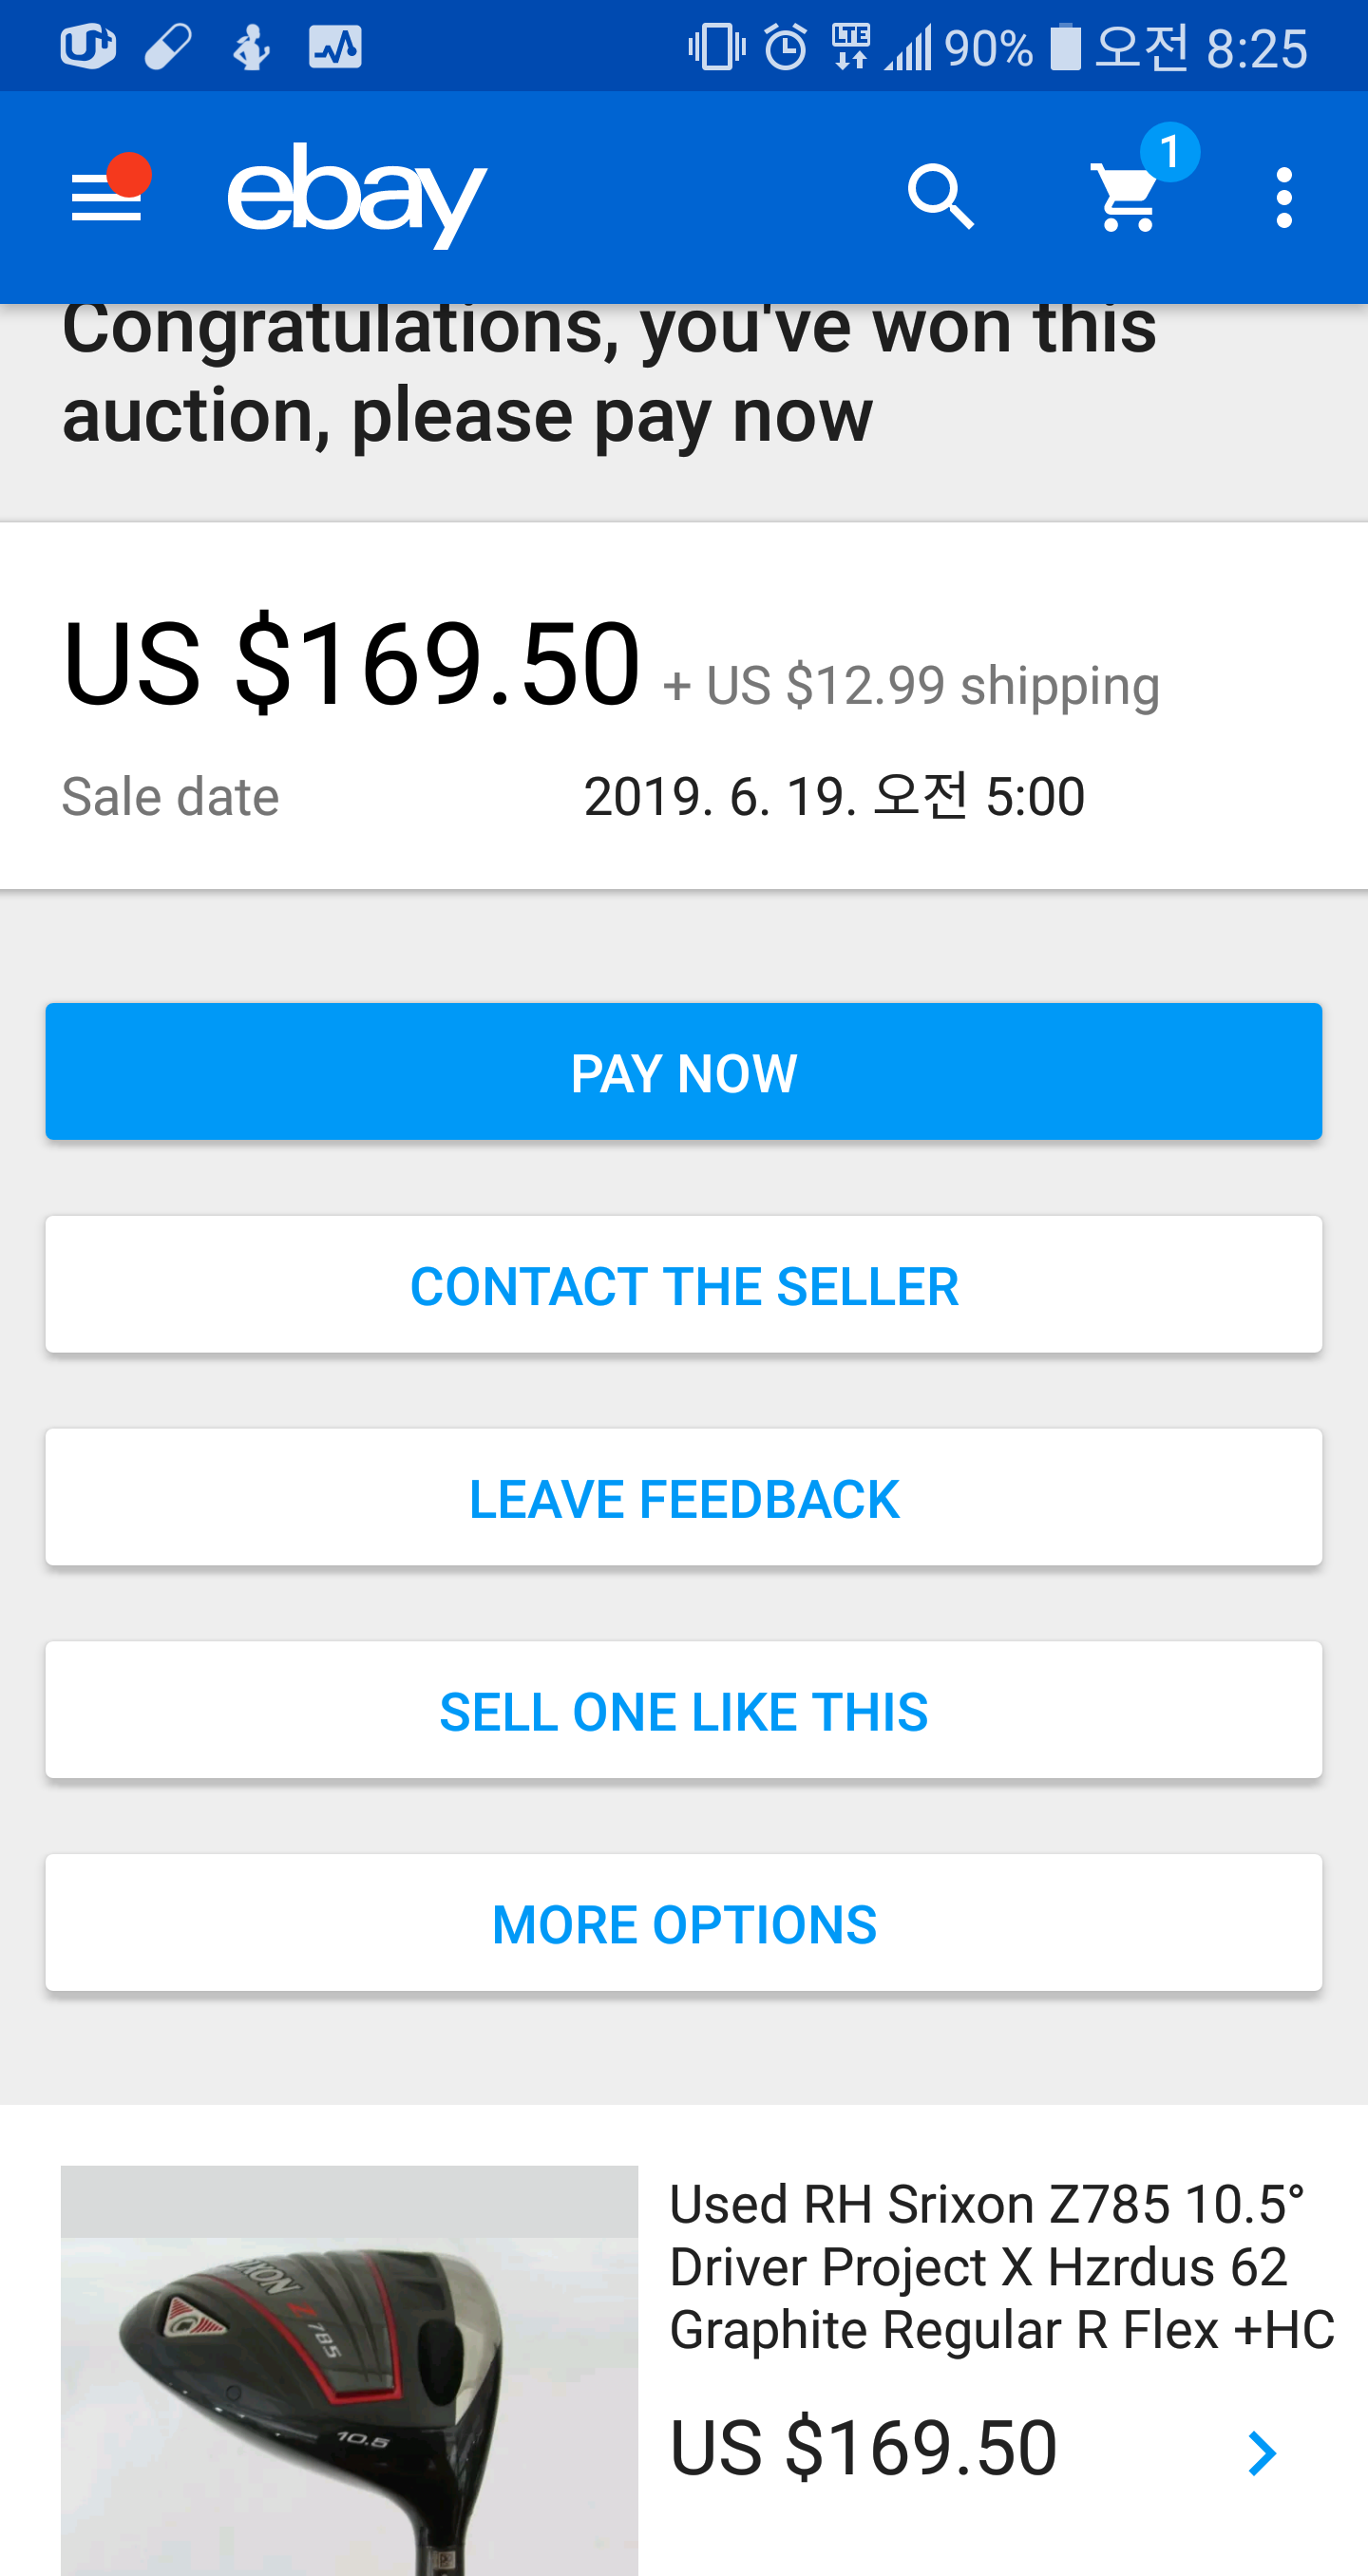Open the search magnifier icon
This screenshot has width=1368, height=2576.
click(940, 198)
